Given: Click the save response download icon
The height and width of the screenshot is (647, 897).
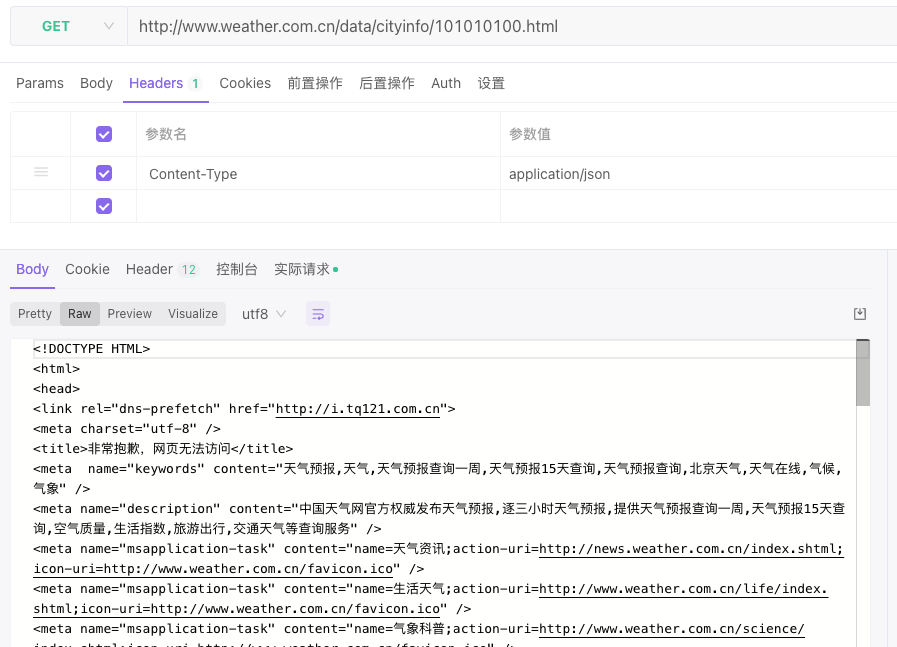Looking at the screenshot, I should (860, 313).
